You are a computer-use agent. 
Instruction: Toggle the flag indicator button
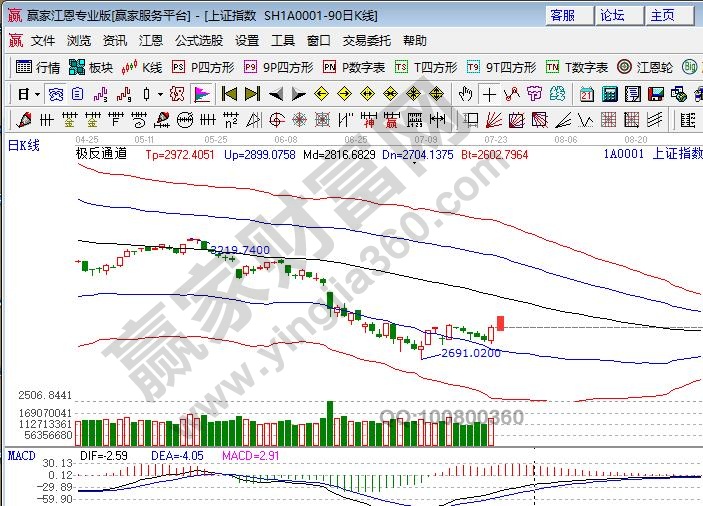click(202, 94)
